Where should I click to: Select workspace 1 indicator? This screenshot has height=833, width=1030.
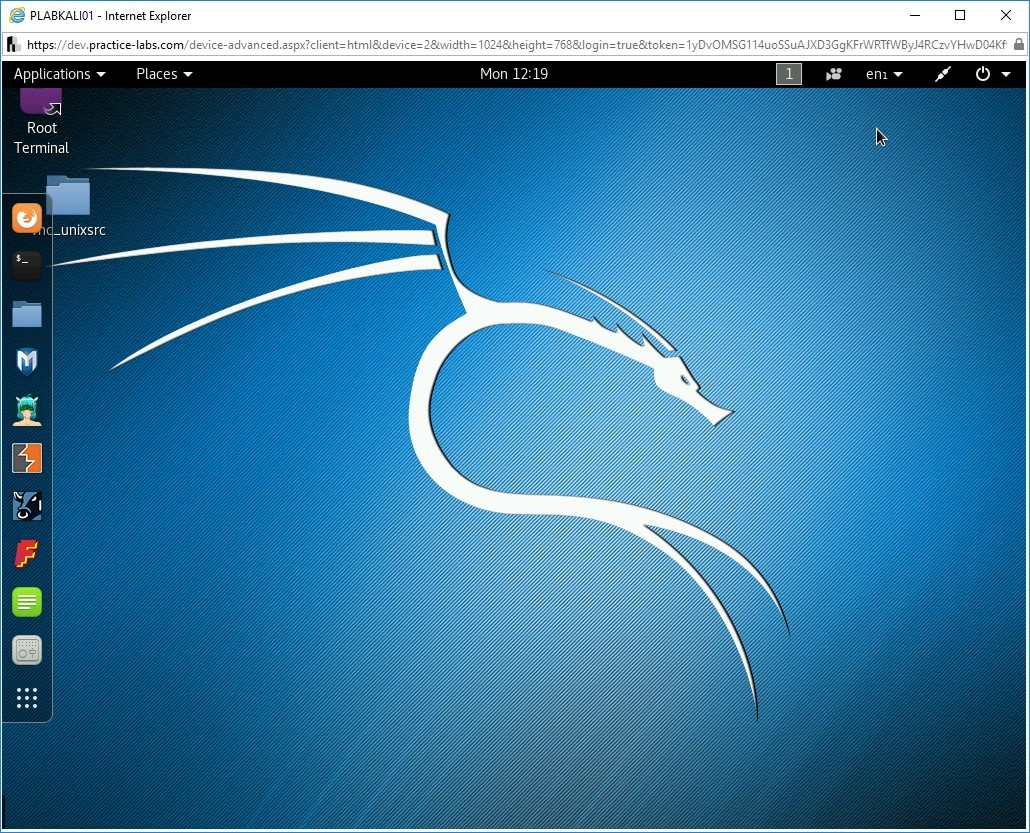tap(789, 74)
